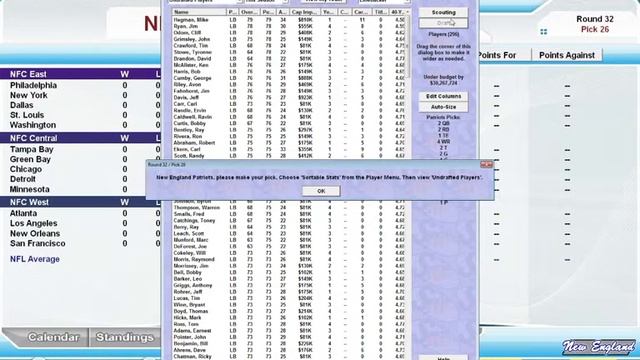The width and height of the screenshot is (640, 360).
Task: Select player Catchings, Toney
Action: [x=194, y=220]
